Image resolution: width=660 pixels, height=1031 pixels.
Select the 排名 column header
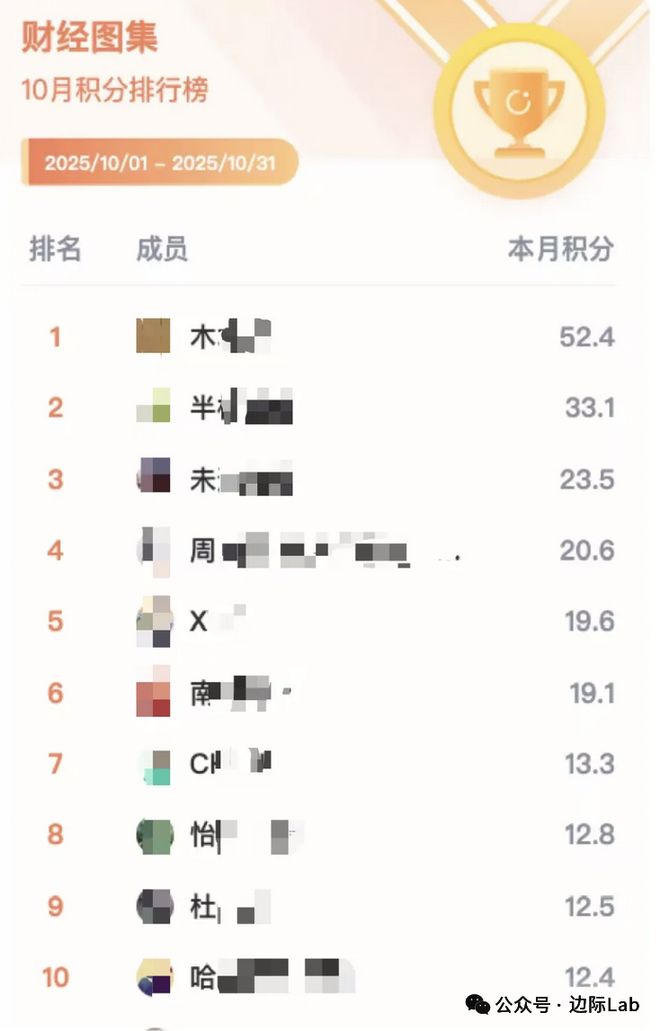[x=55, y=249]
